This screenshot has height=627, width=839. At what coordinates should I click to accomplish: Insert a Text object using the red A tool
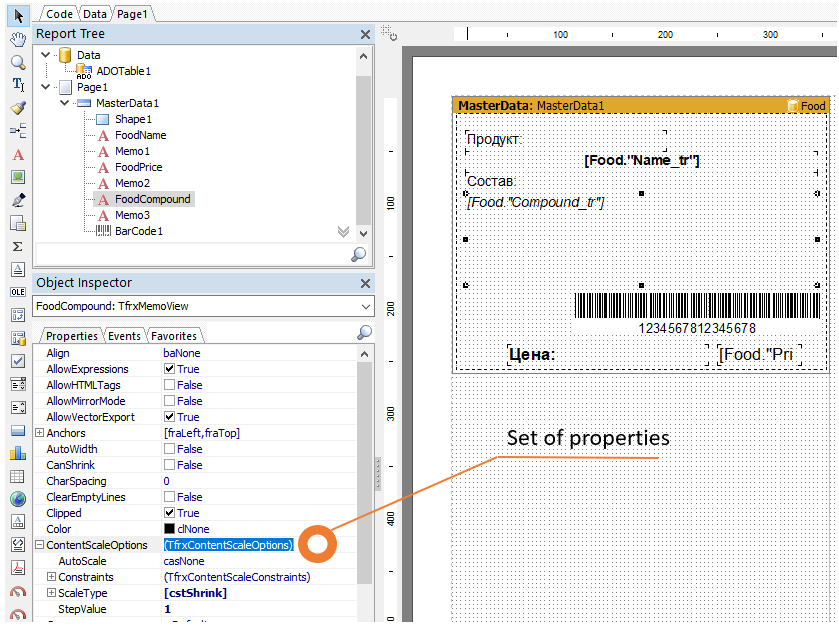point(18,155)
